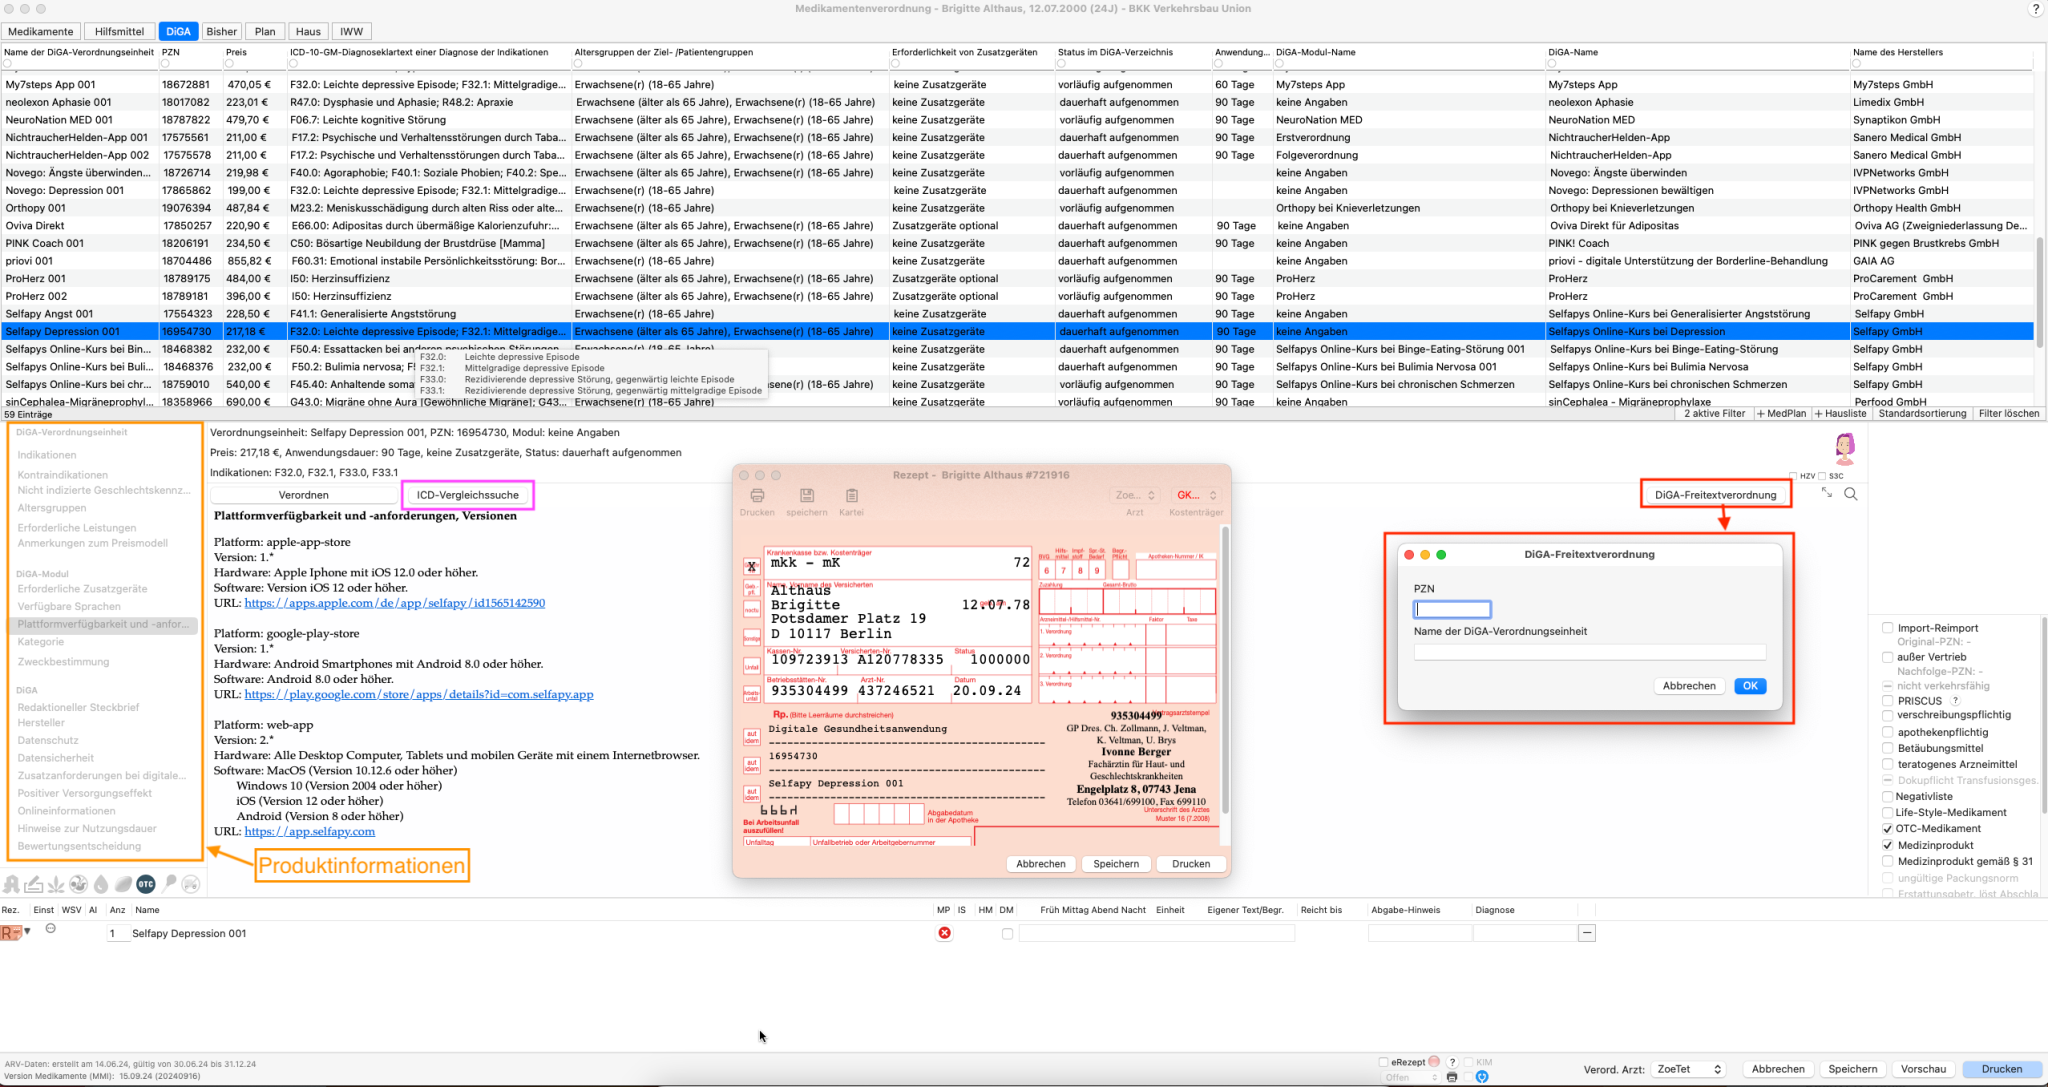Click the Verordnen button
The height and width of the screenshot is (1087, 2048).
coord(304,495)
